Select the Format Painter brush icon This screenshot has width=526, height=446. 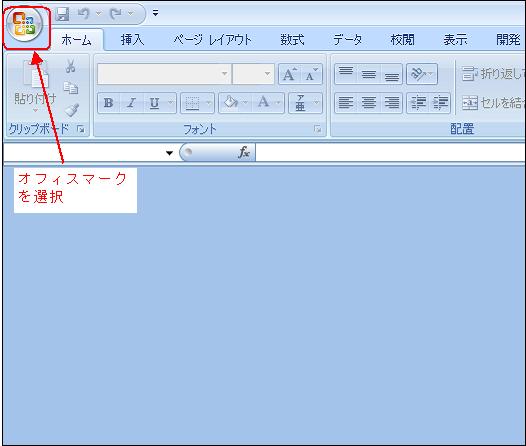(71, 110)
